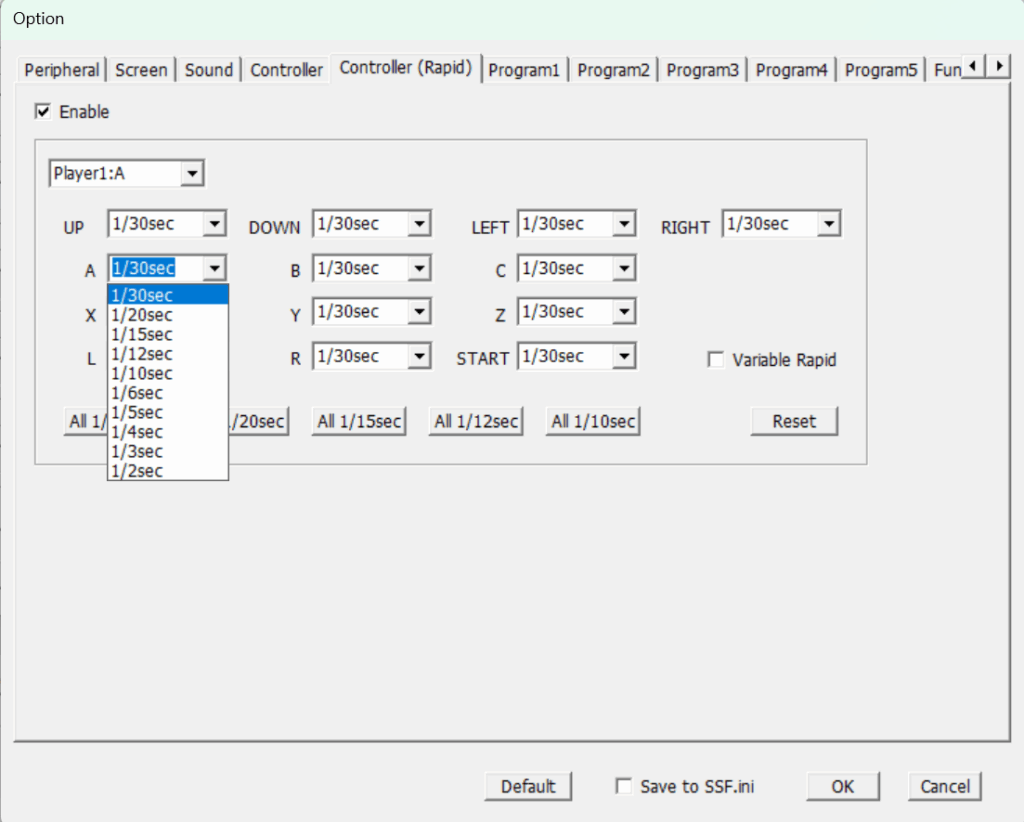Choose 1/10sec from the open list
This screenshot has width=1024, height=822.
tap(142, 373)
